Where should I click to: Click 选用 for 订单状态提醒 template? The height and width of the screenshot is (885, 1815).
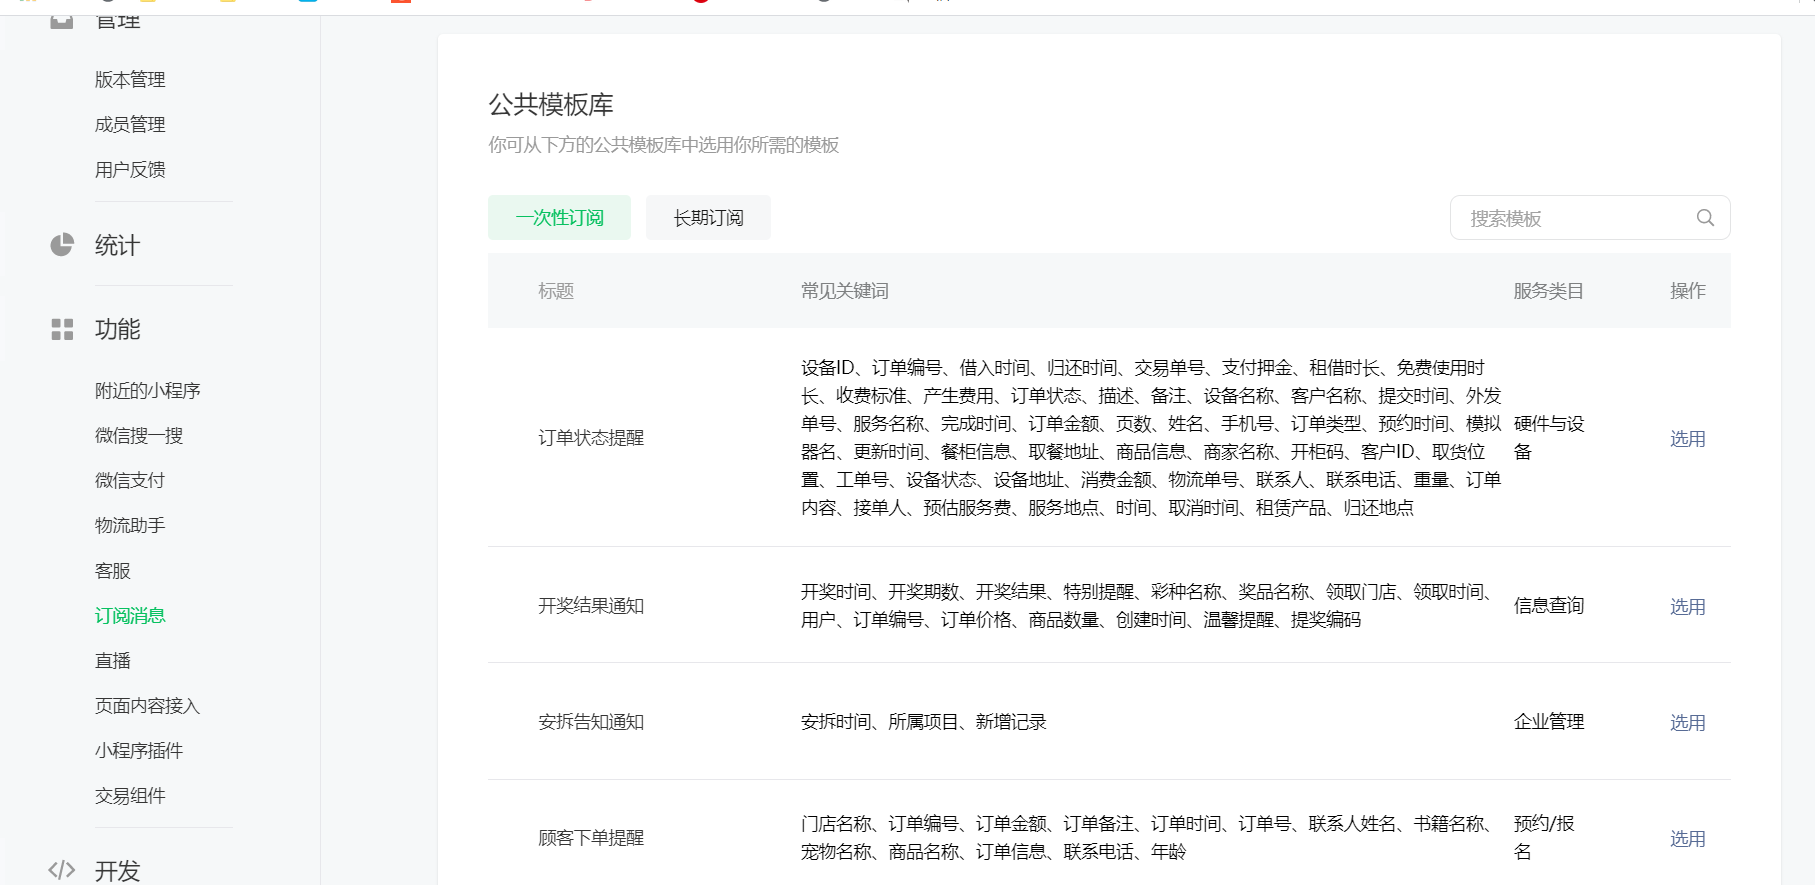click(1687, 438)
